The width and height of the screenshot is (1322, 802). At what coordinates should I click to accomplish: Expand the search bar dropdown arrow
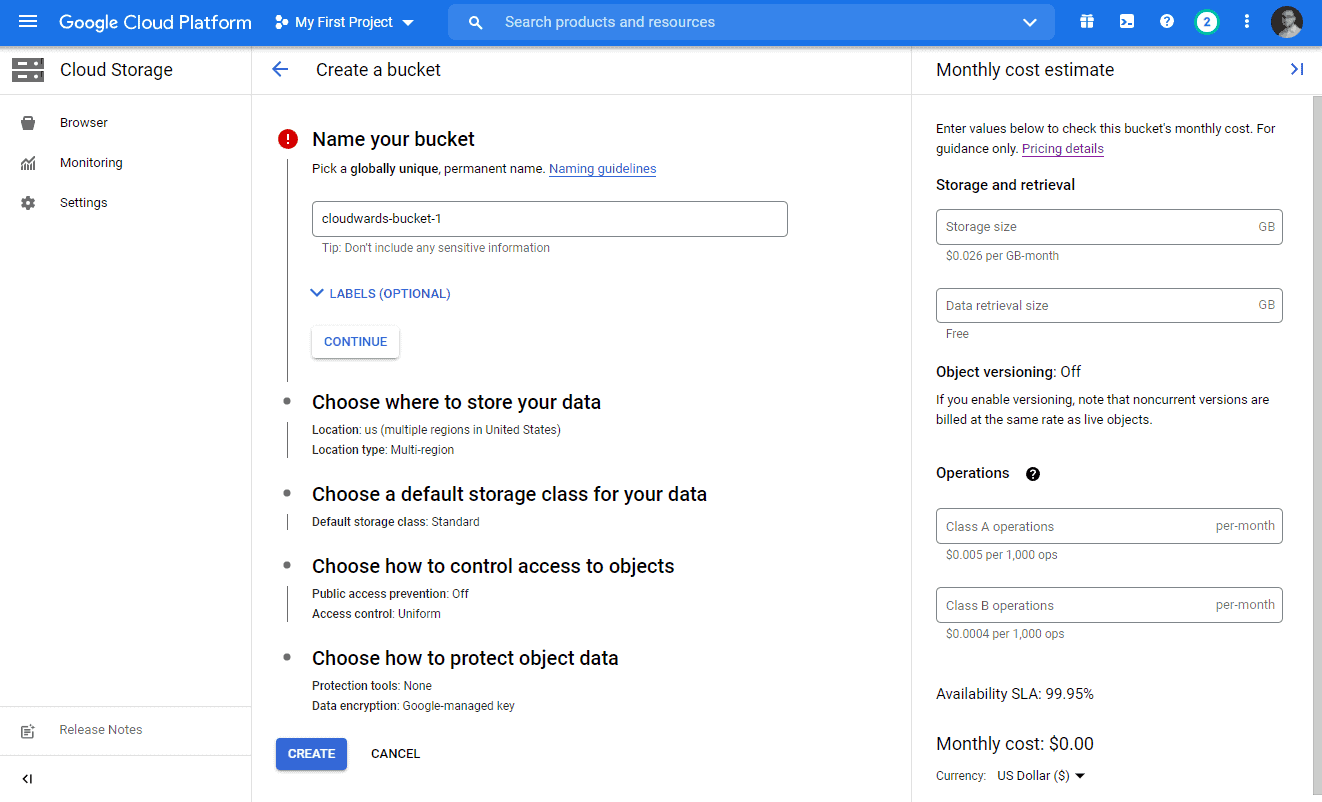click(1030, 22)
